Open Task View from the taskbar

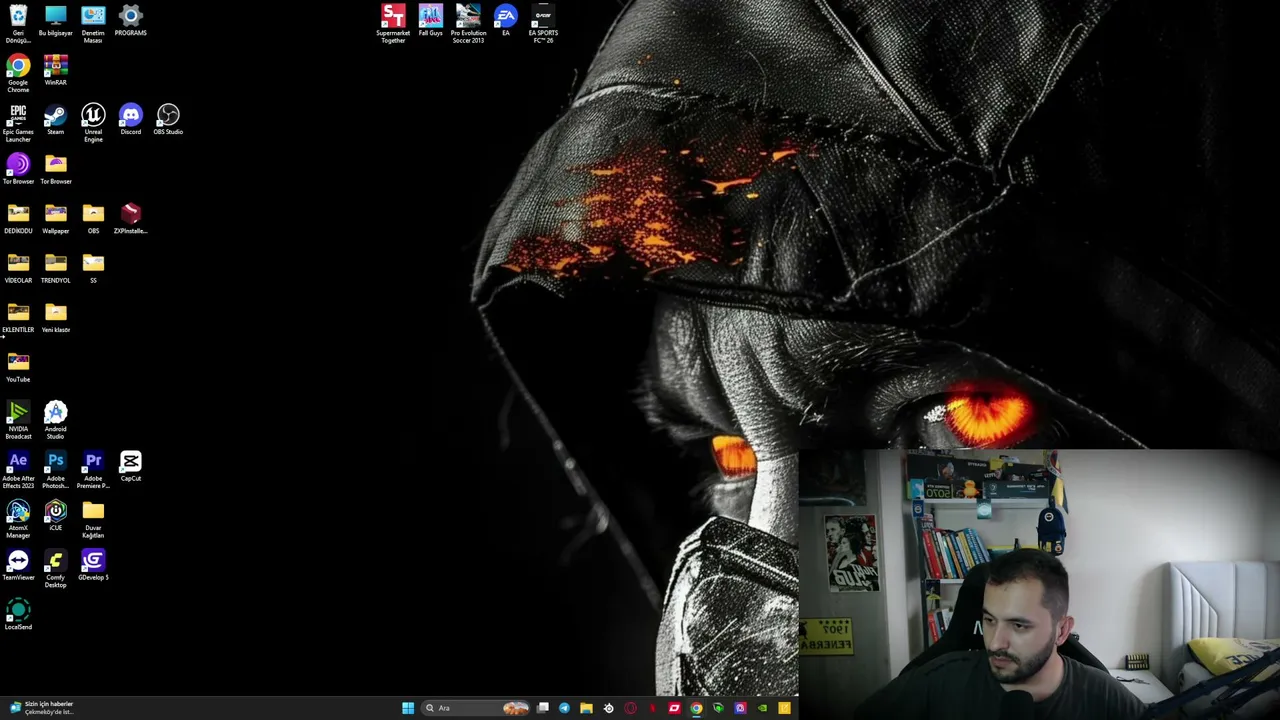click(542, 708)
